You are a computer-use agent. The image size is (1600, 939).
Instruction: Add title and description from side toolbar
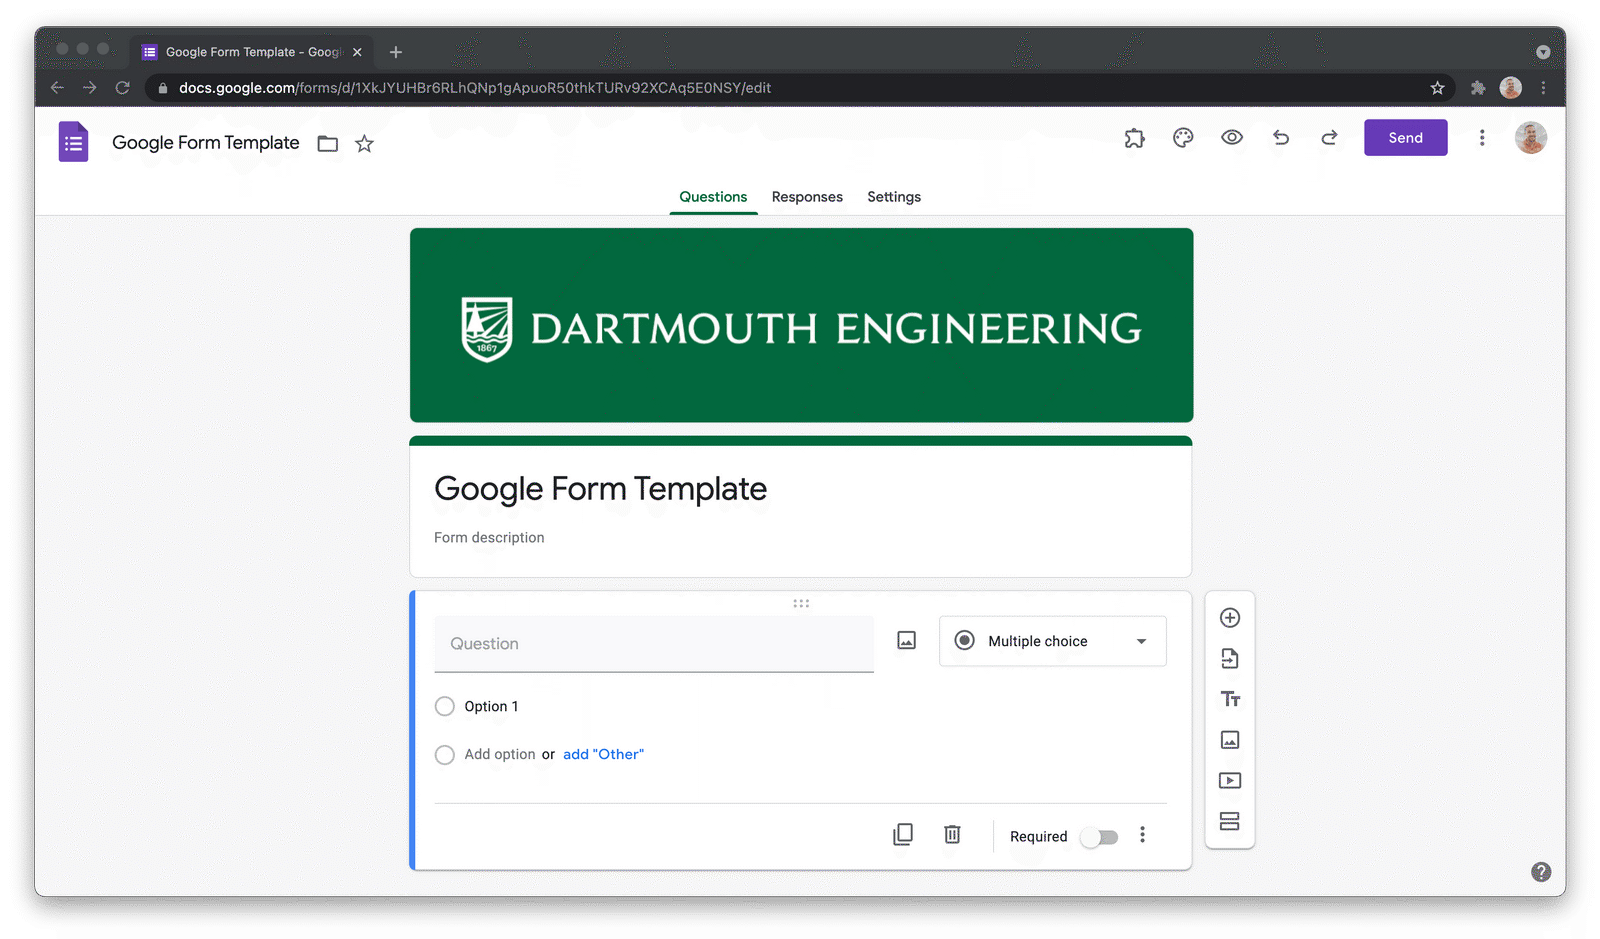pyautogui.click(x=1230, y=699)
